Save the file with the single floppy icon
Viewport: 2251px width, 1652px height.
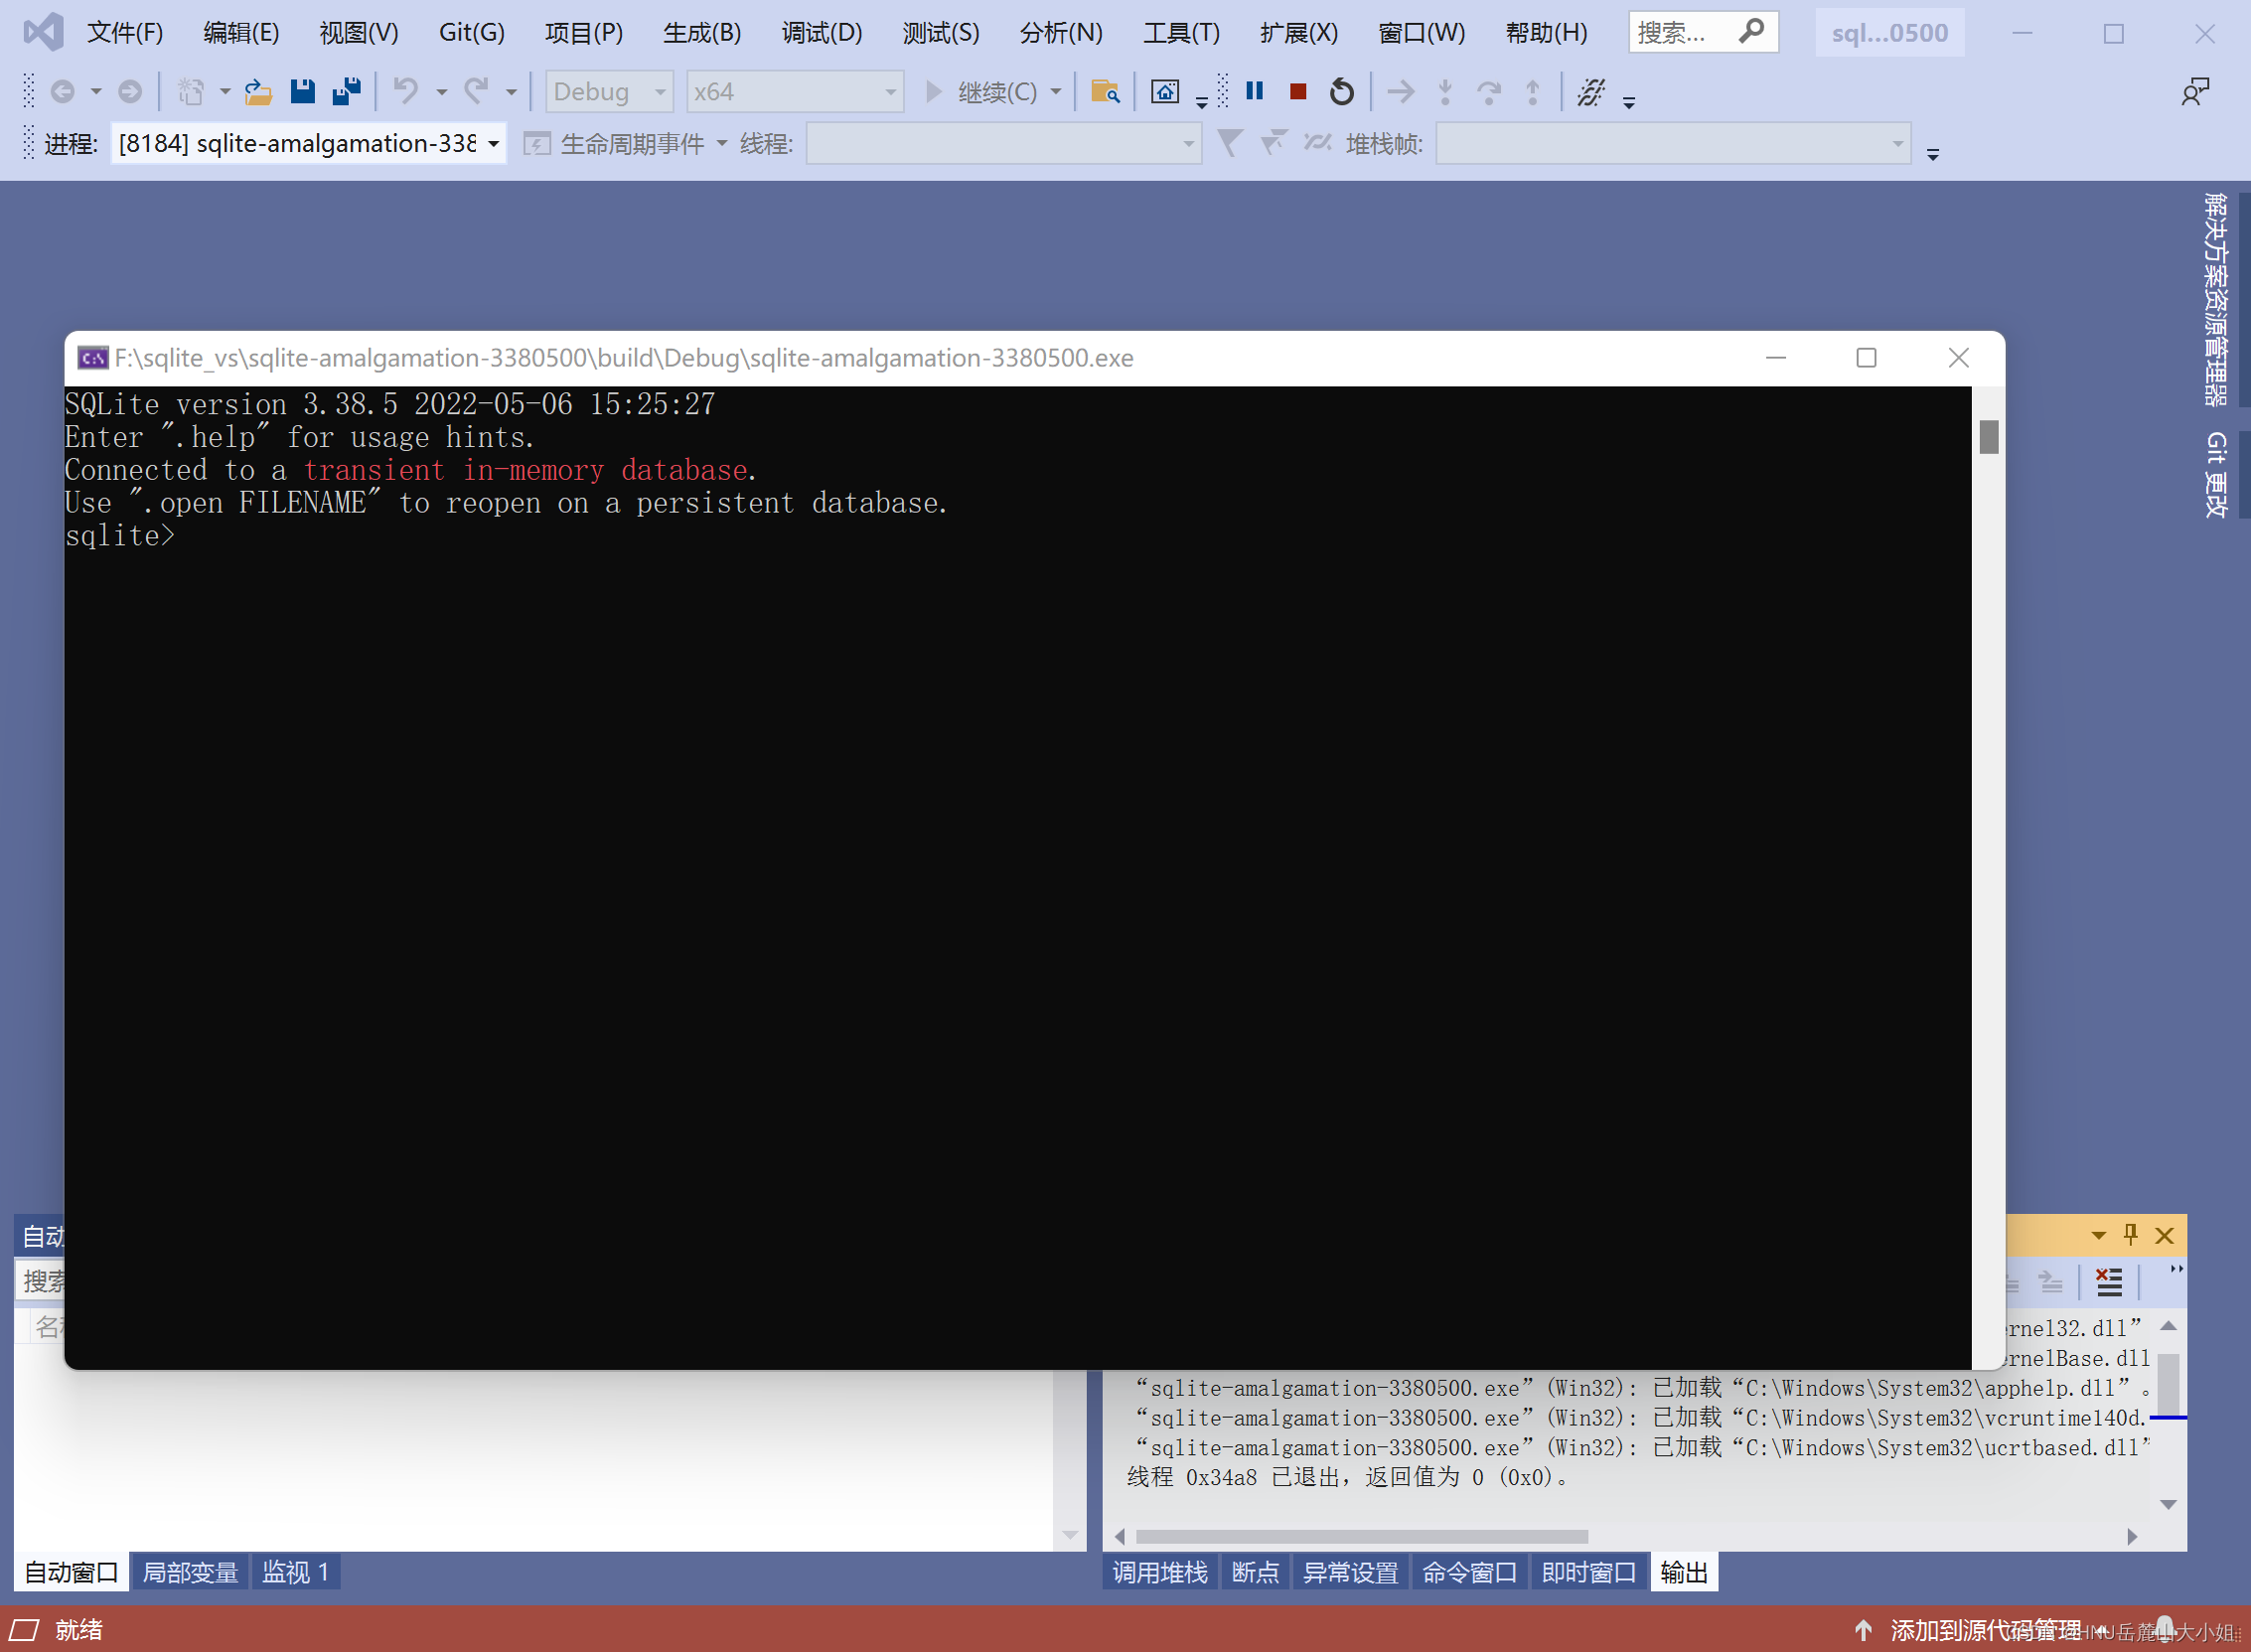tap(302, 92)
